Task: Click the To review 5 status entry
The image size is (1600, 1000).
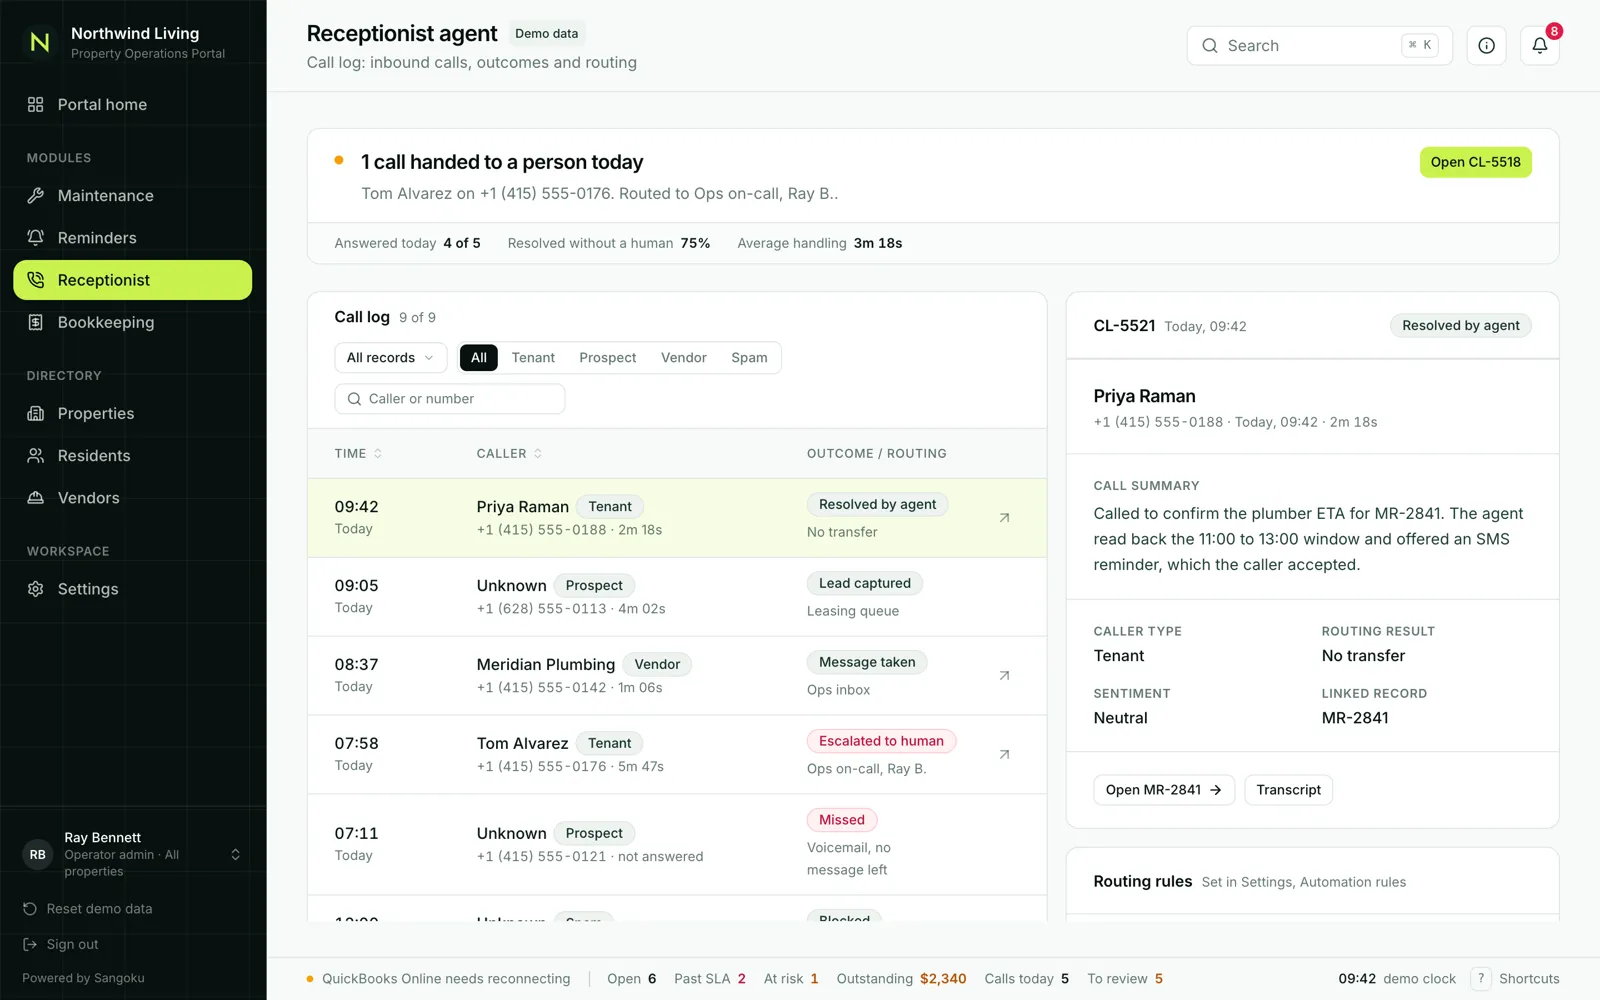Action: click(1125, 979)
